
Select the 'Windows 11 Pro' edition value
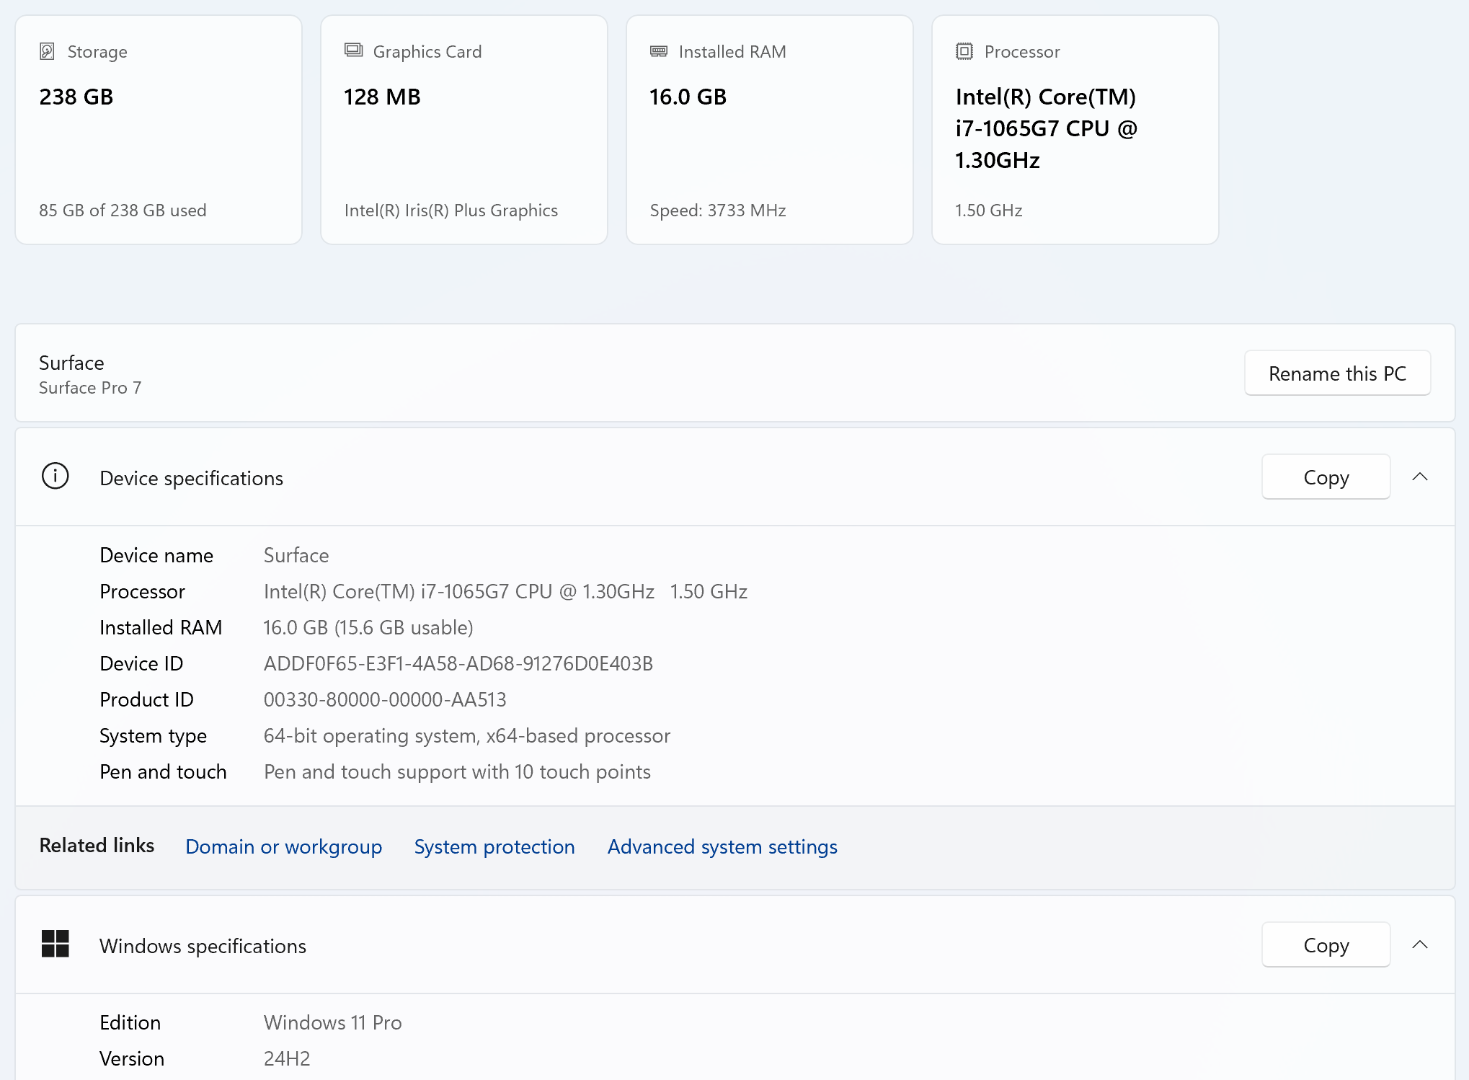[x=333, y=1023]
